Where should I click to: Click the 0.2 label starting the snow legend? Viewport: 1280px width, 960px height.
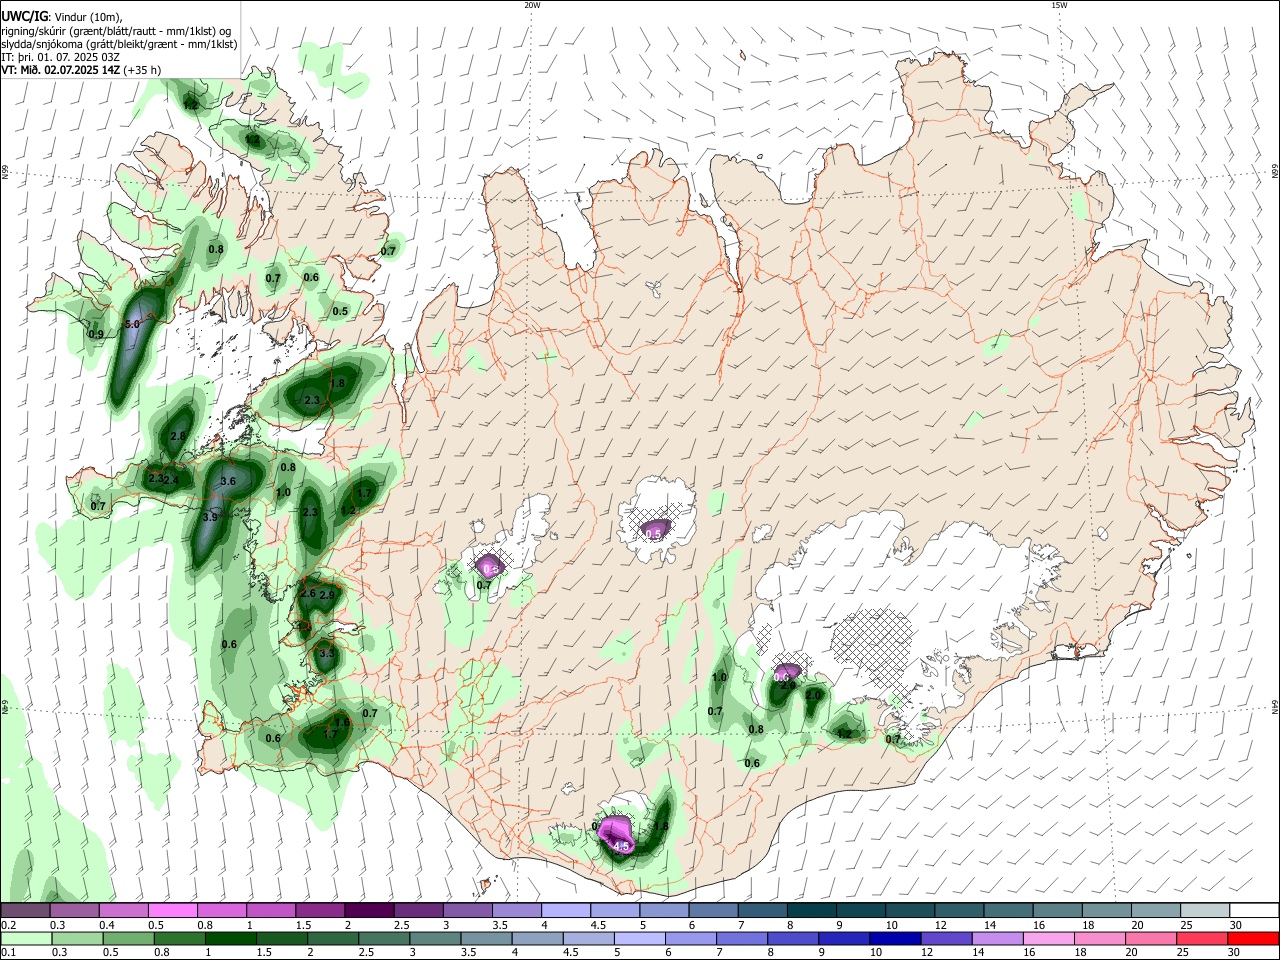[8, 925]
